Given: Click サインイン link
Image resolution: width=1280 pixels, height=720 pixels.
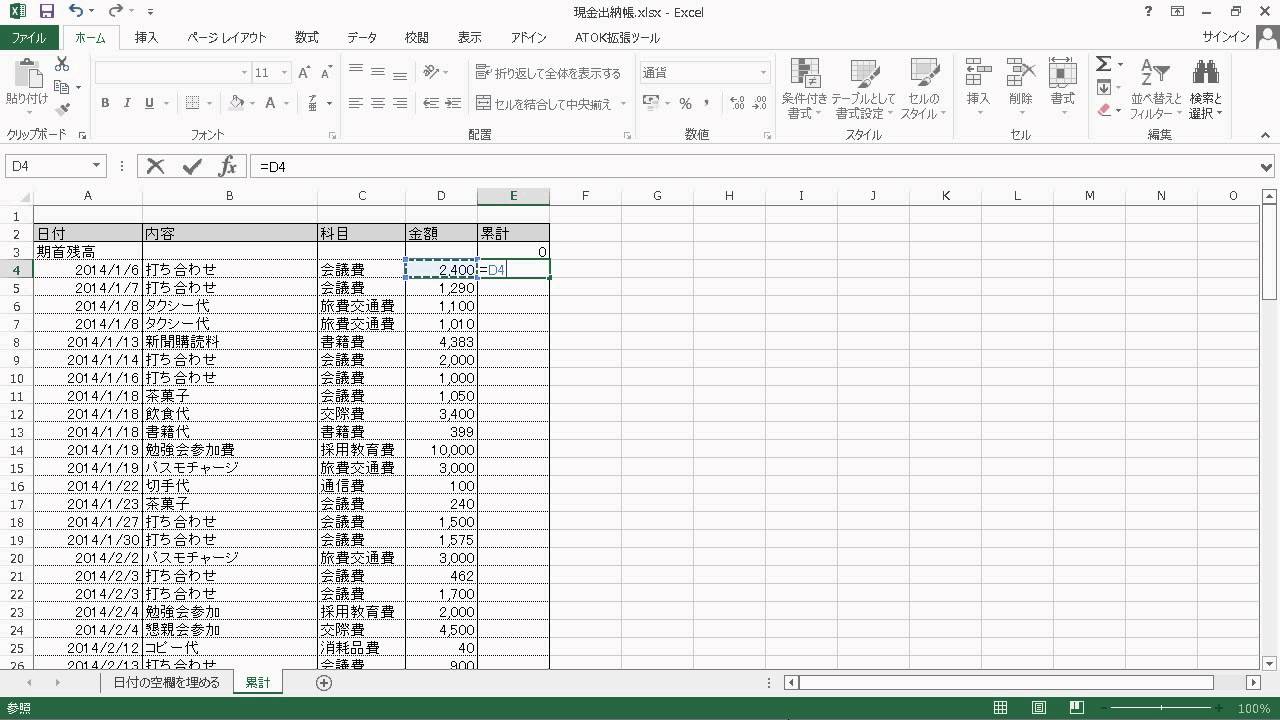Looking at the screenshot, I should pyautogui.click(x=1225, y=38).
